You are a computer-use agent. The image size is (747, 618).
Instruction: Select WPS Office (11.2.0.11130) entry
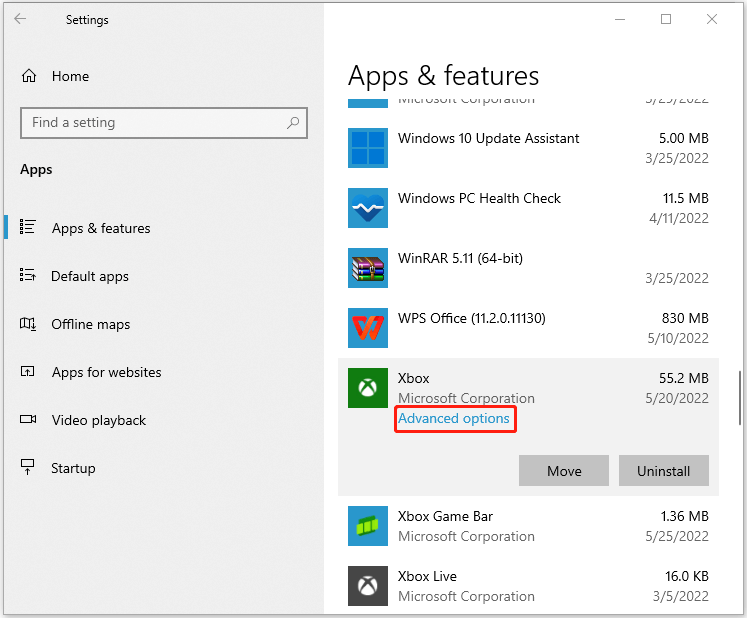(x=528, y=328)
